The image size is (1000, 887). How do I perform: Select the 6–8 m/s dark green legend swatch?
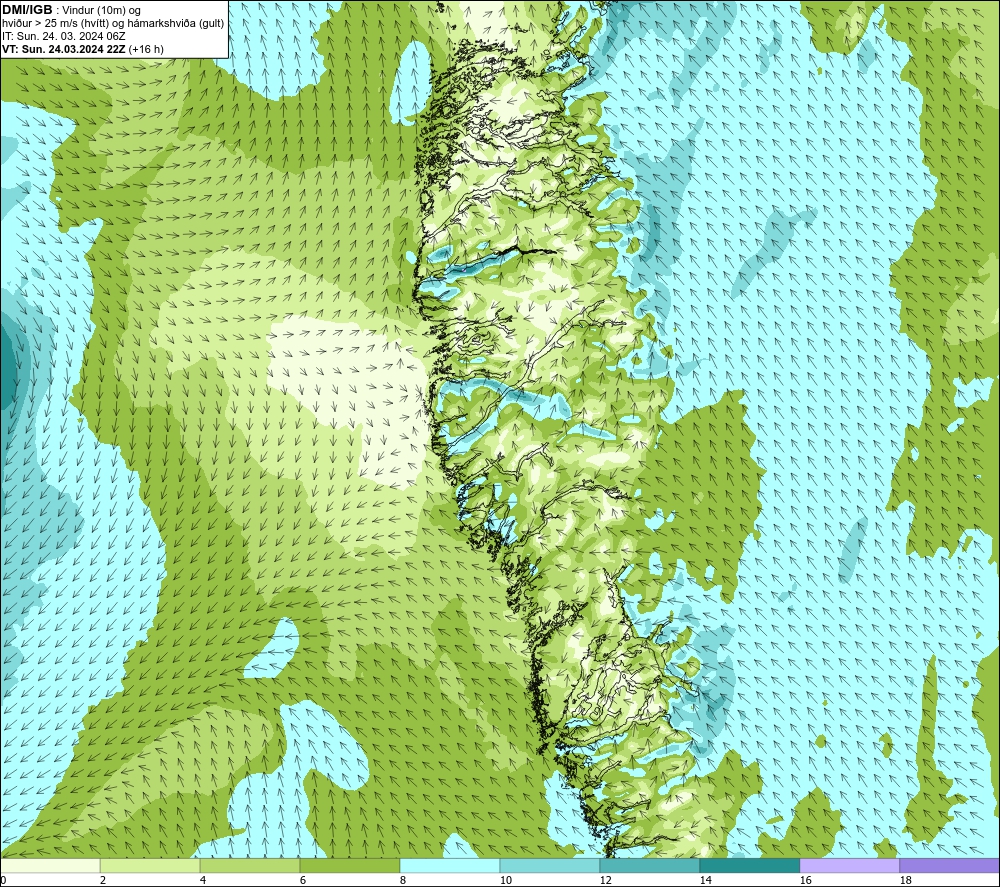(x=349, y=865)
